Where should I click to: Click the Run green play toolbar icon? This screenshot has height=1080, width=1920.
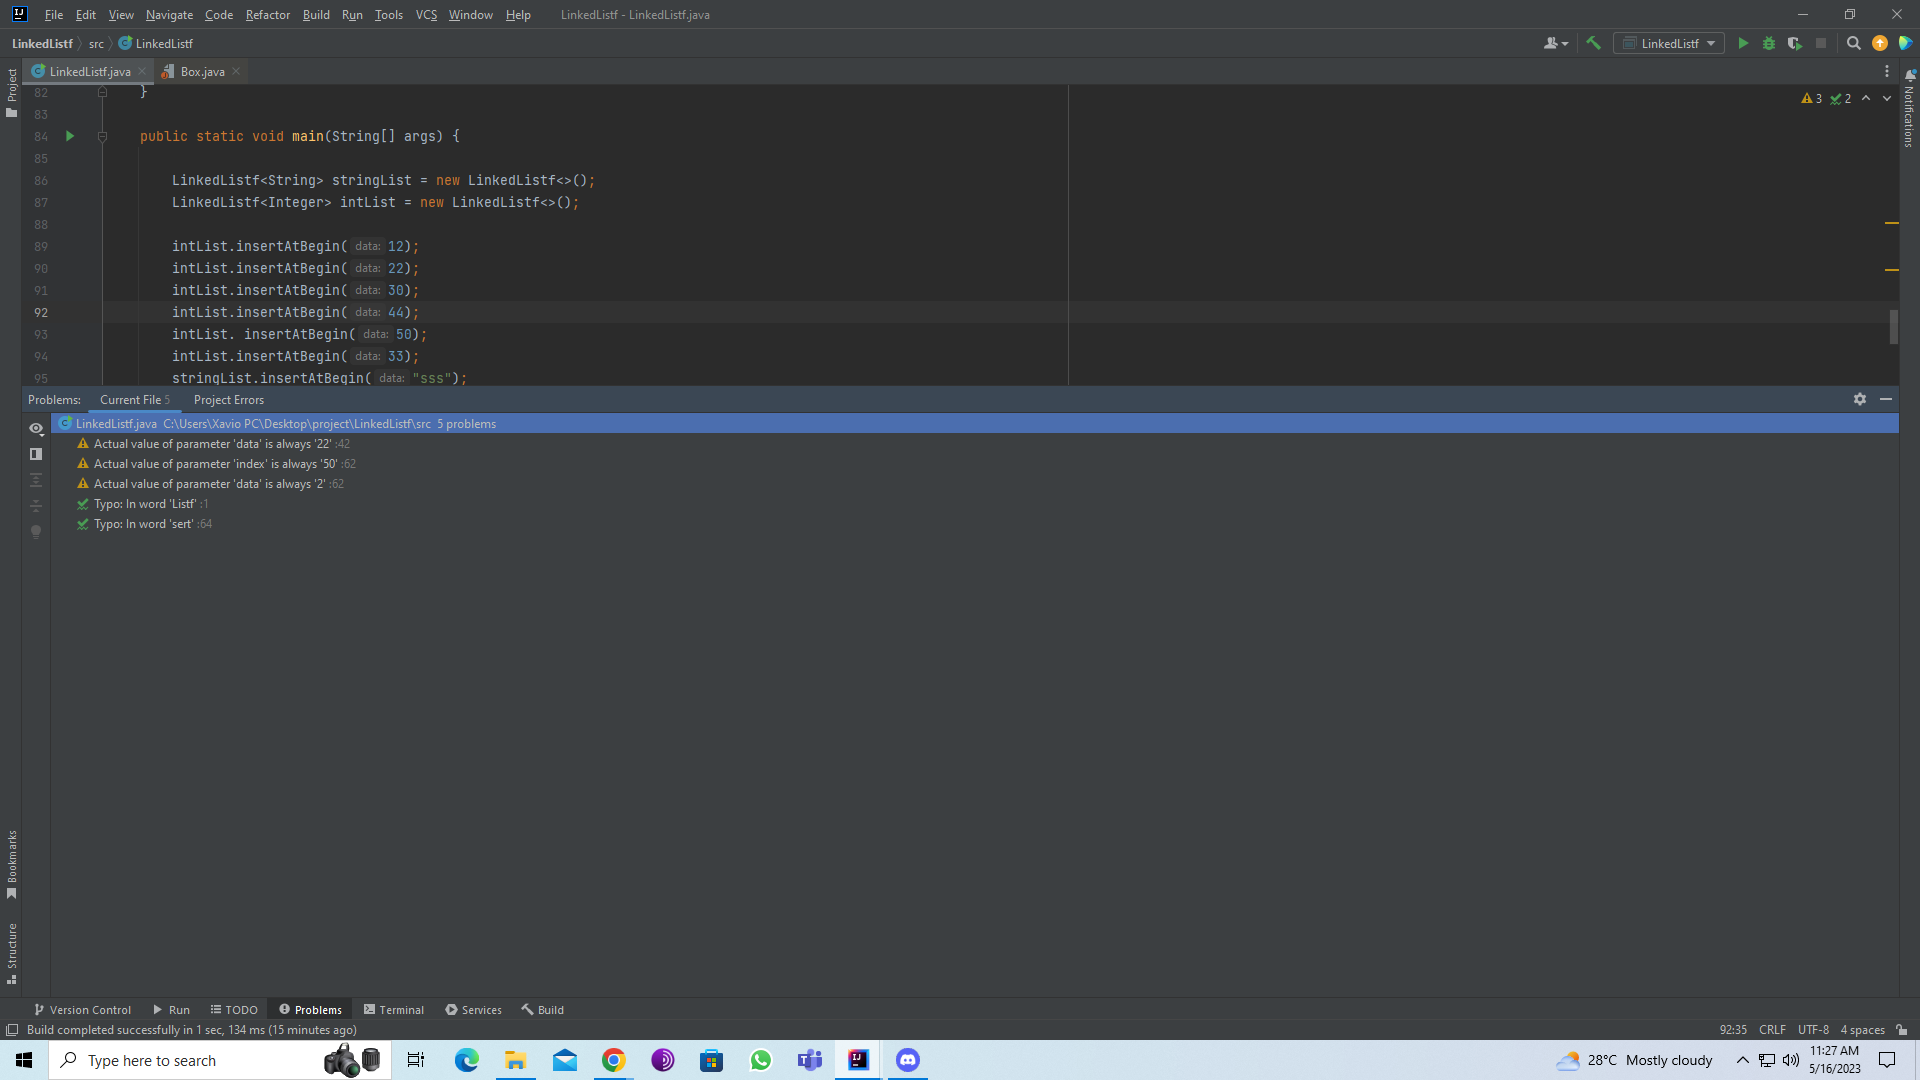(1743, 43)
